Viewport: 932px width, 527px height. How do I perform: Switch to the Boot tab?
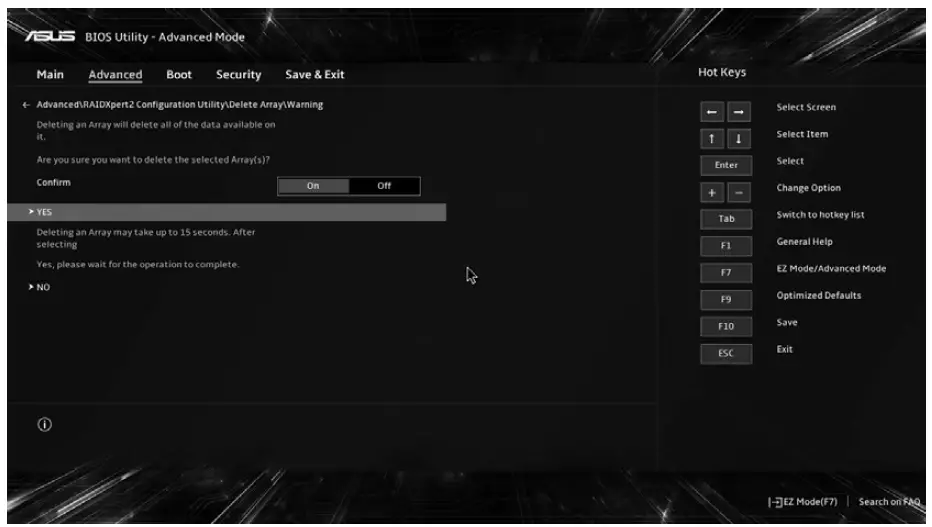click(x=179, y=74)
